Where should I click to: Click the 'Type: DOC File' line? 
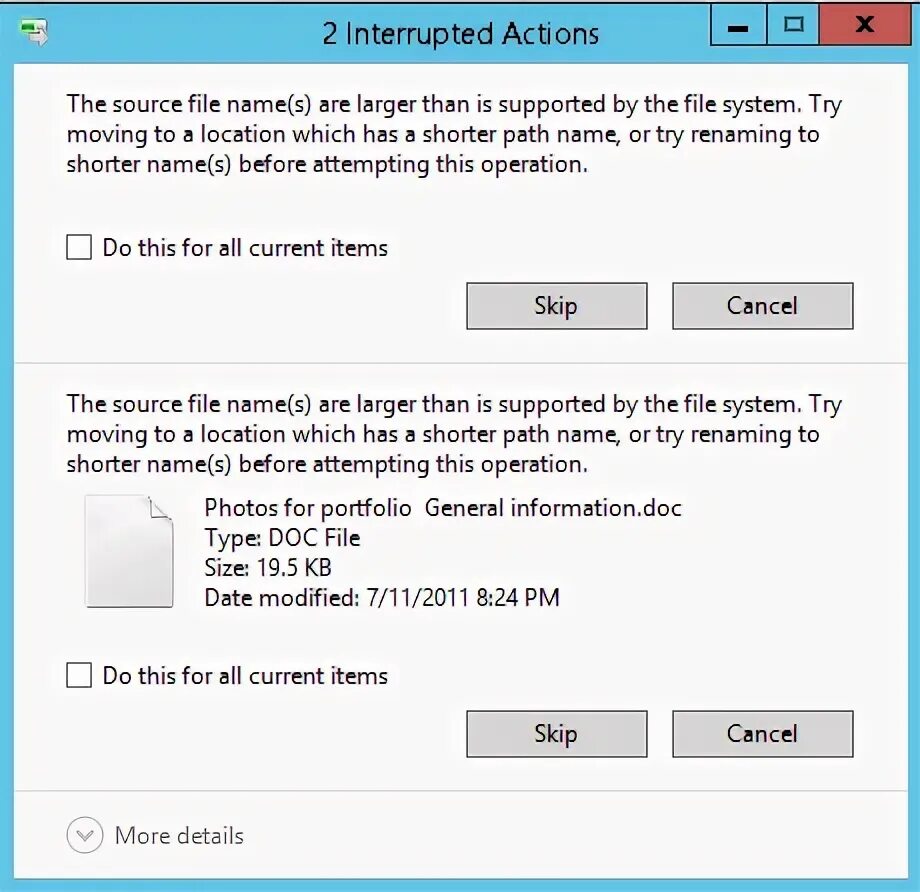coord(282,538)
